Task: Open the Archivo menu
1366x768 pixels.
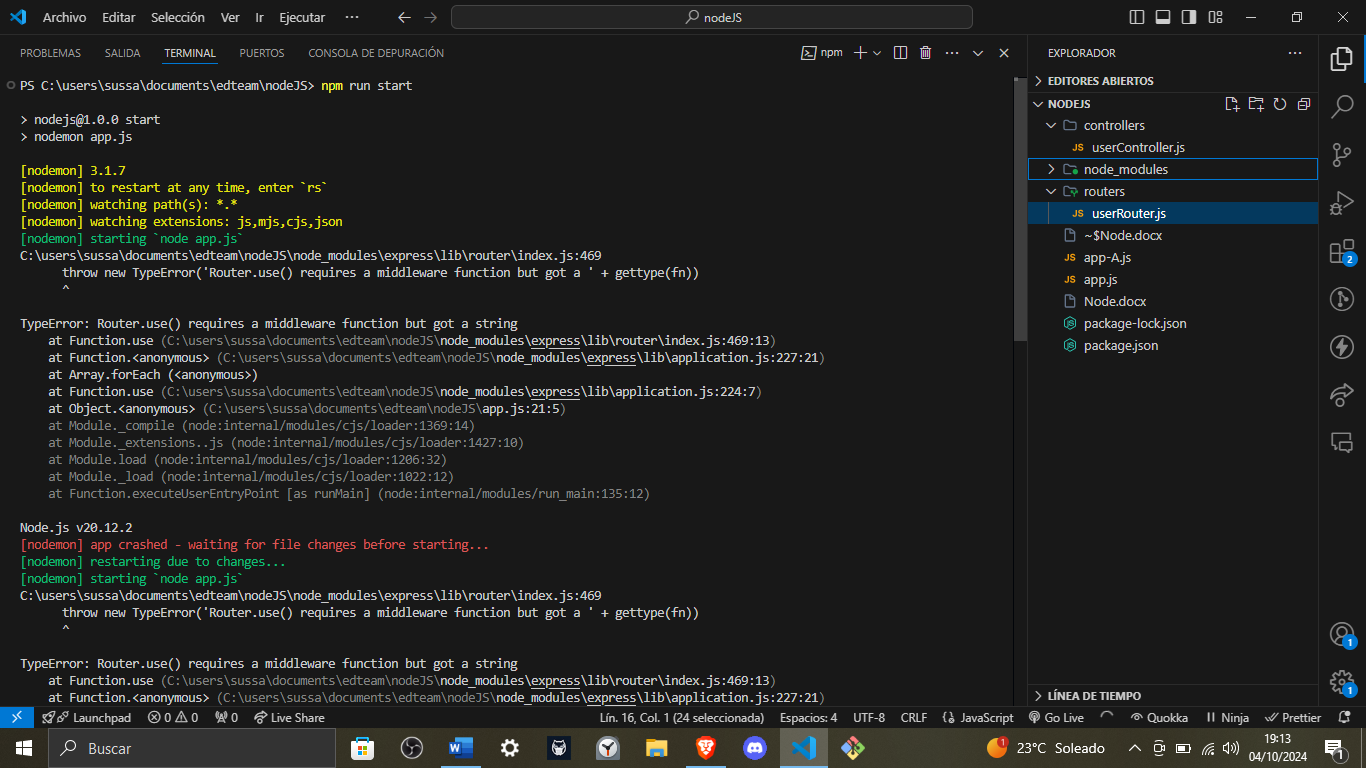Action: tap(64, 17)
